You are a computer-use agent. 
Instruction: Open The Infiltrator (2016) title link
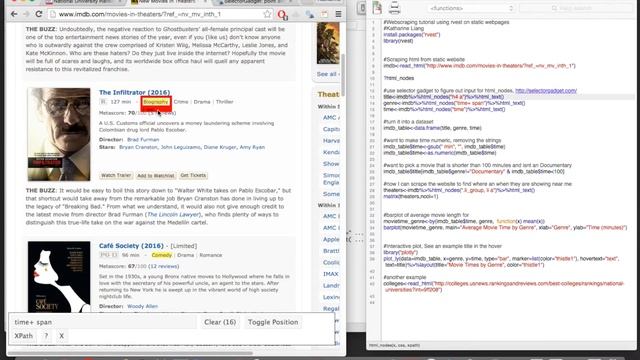[x=134, y=93]
